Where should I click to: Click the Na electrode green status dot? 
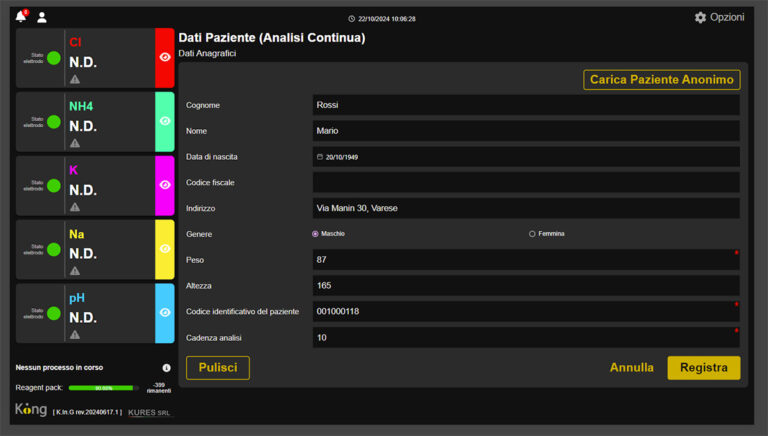point(54,249)
